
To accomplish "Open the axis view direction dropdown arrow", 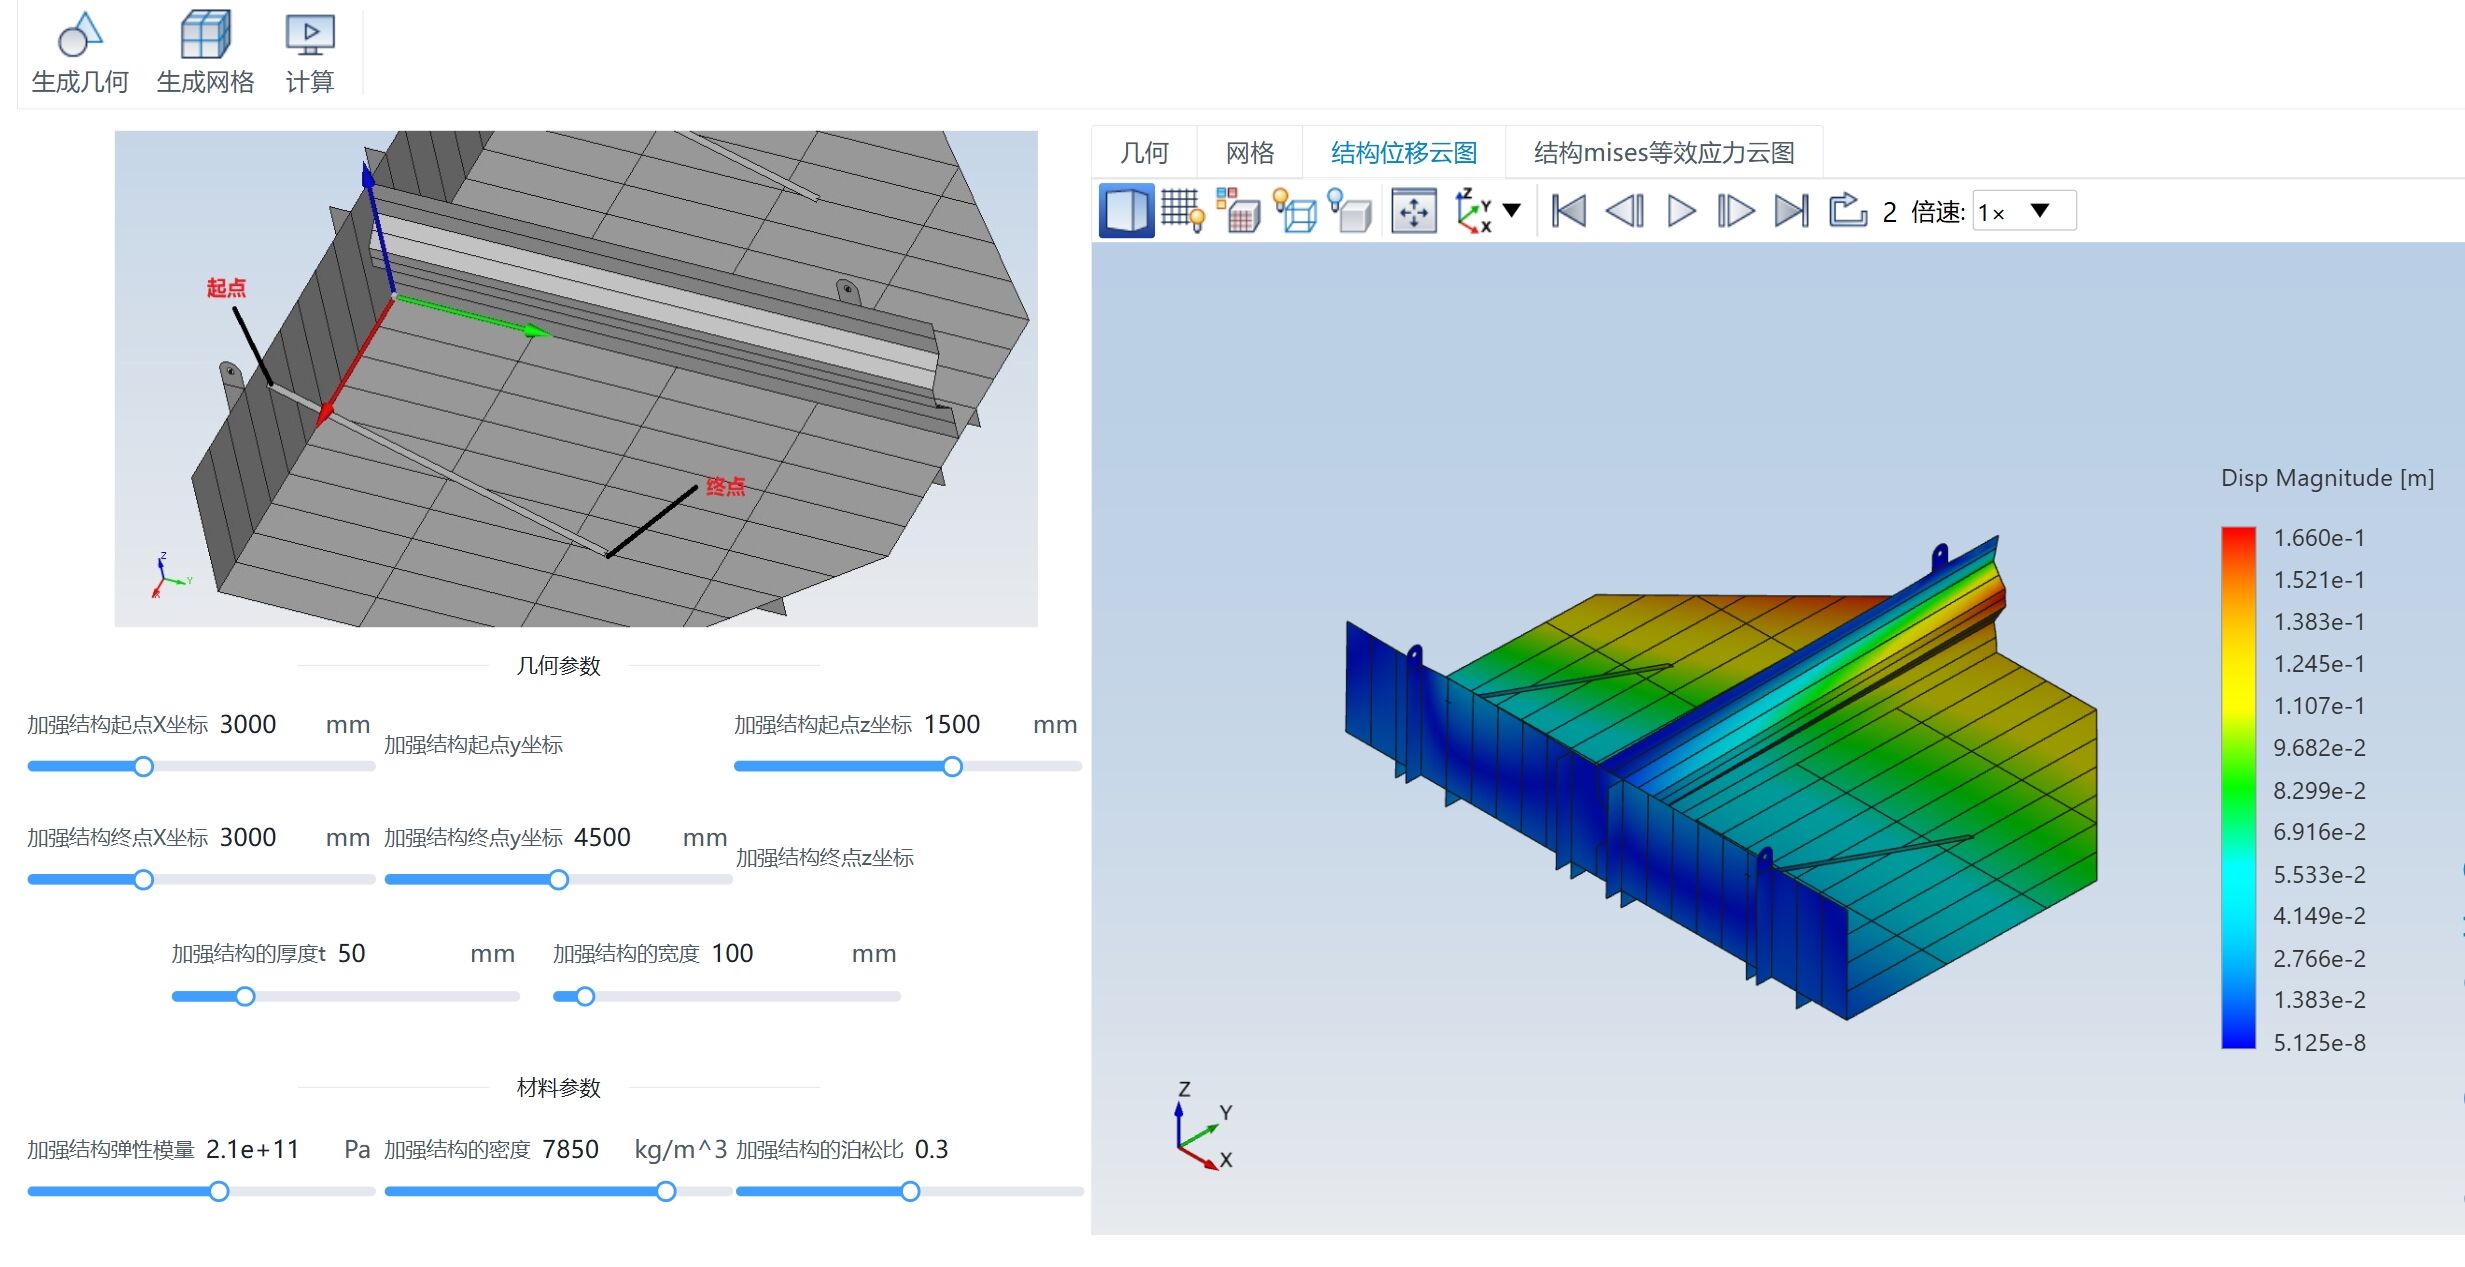I will 1512,210.
